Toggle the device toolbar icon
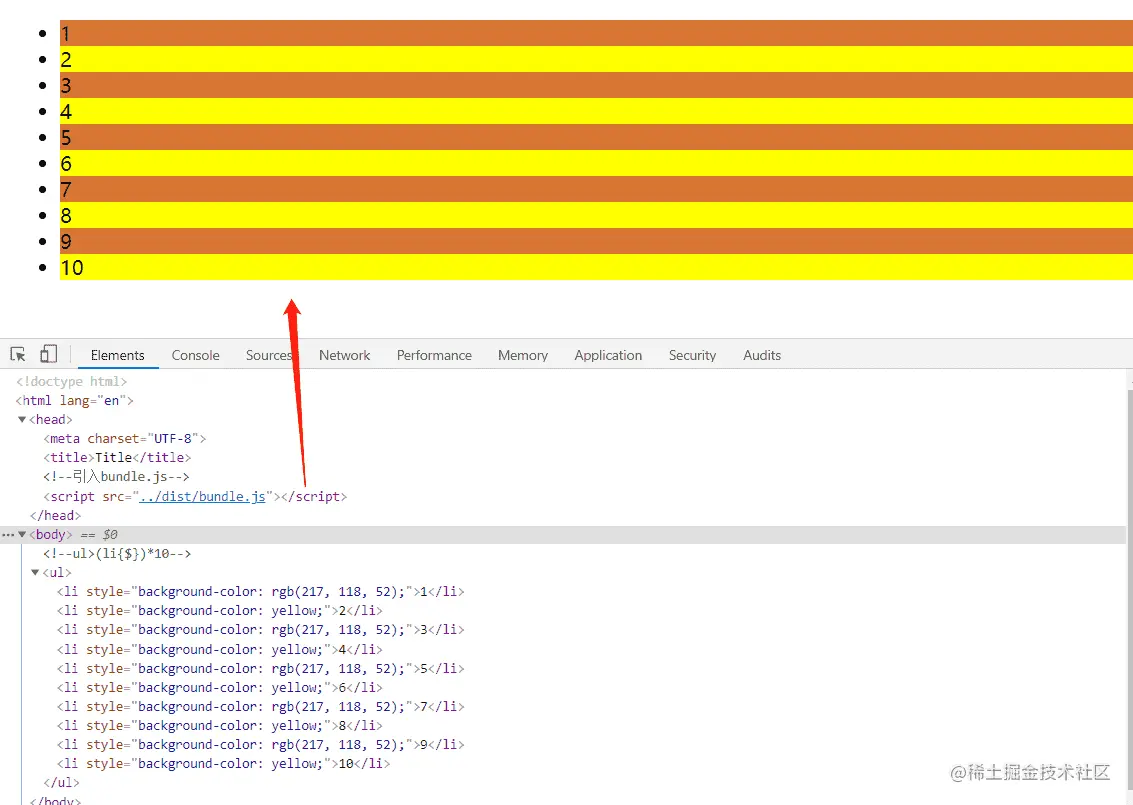1133x805 pixels. point(48,353)
